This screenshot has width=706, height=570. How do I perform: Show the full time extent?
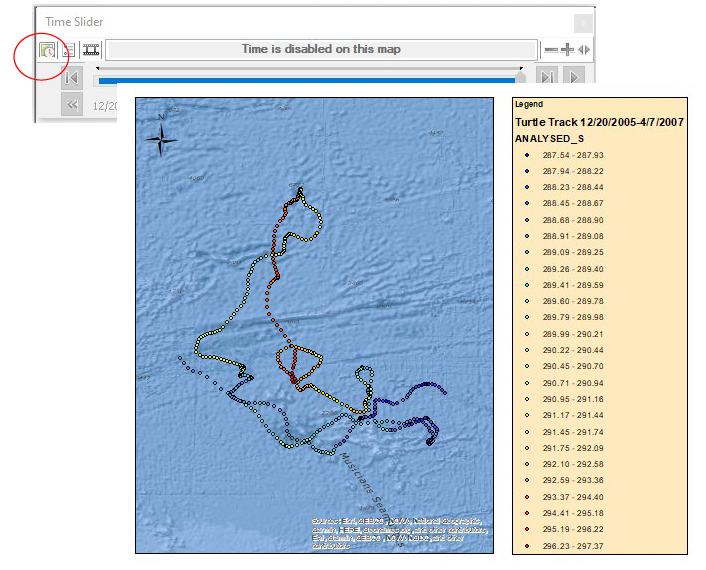click(x=584, y=49)
